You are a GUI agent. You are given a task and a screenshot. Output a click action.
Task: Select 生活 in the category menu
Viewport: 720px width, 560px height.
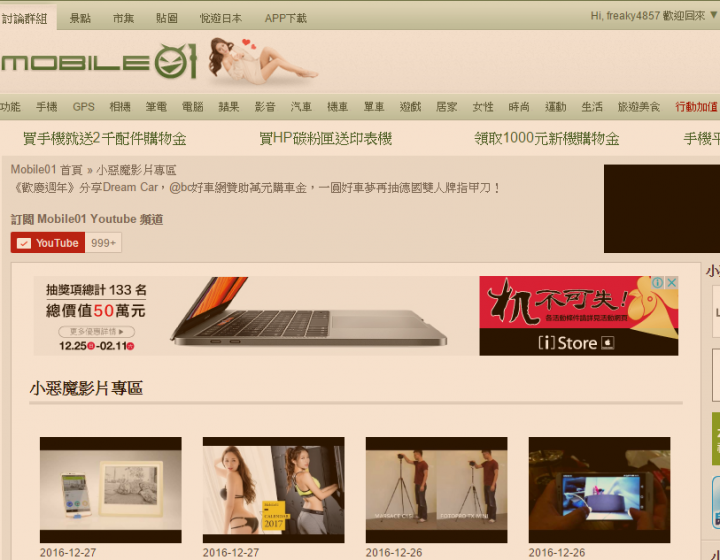coord(592,107)
